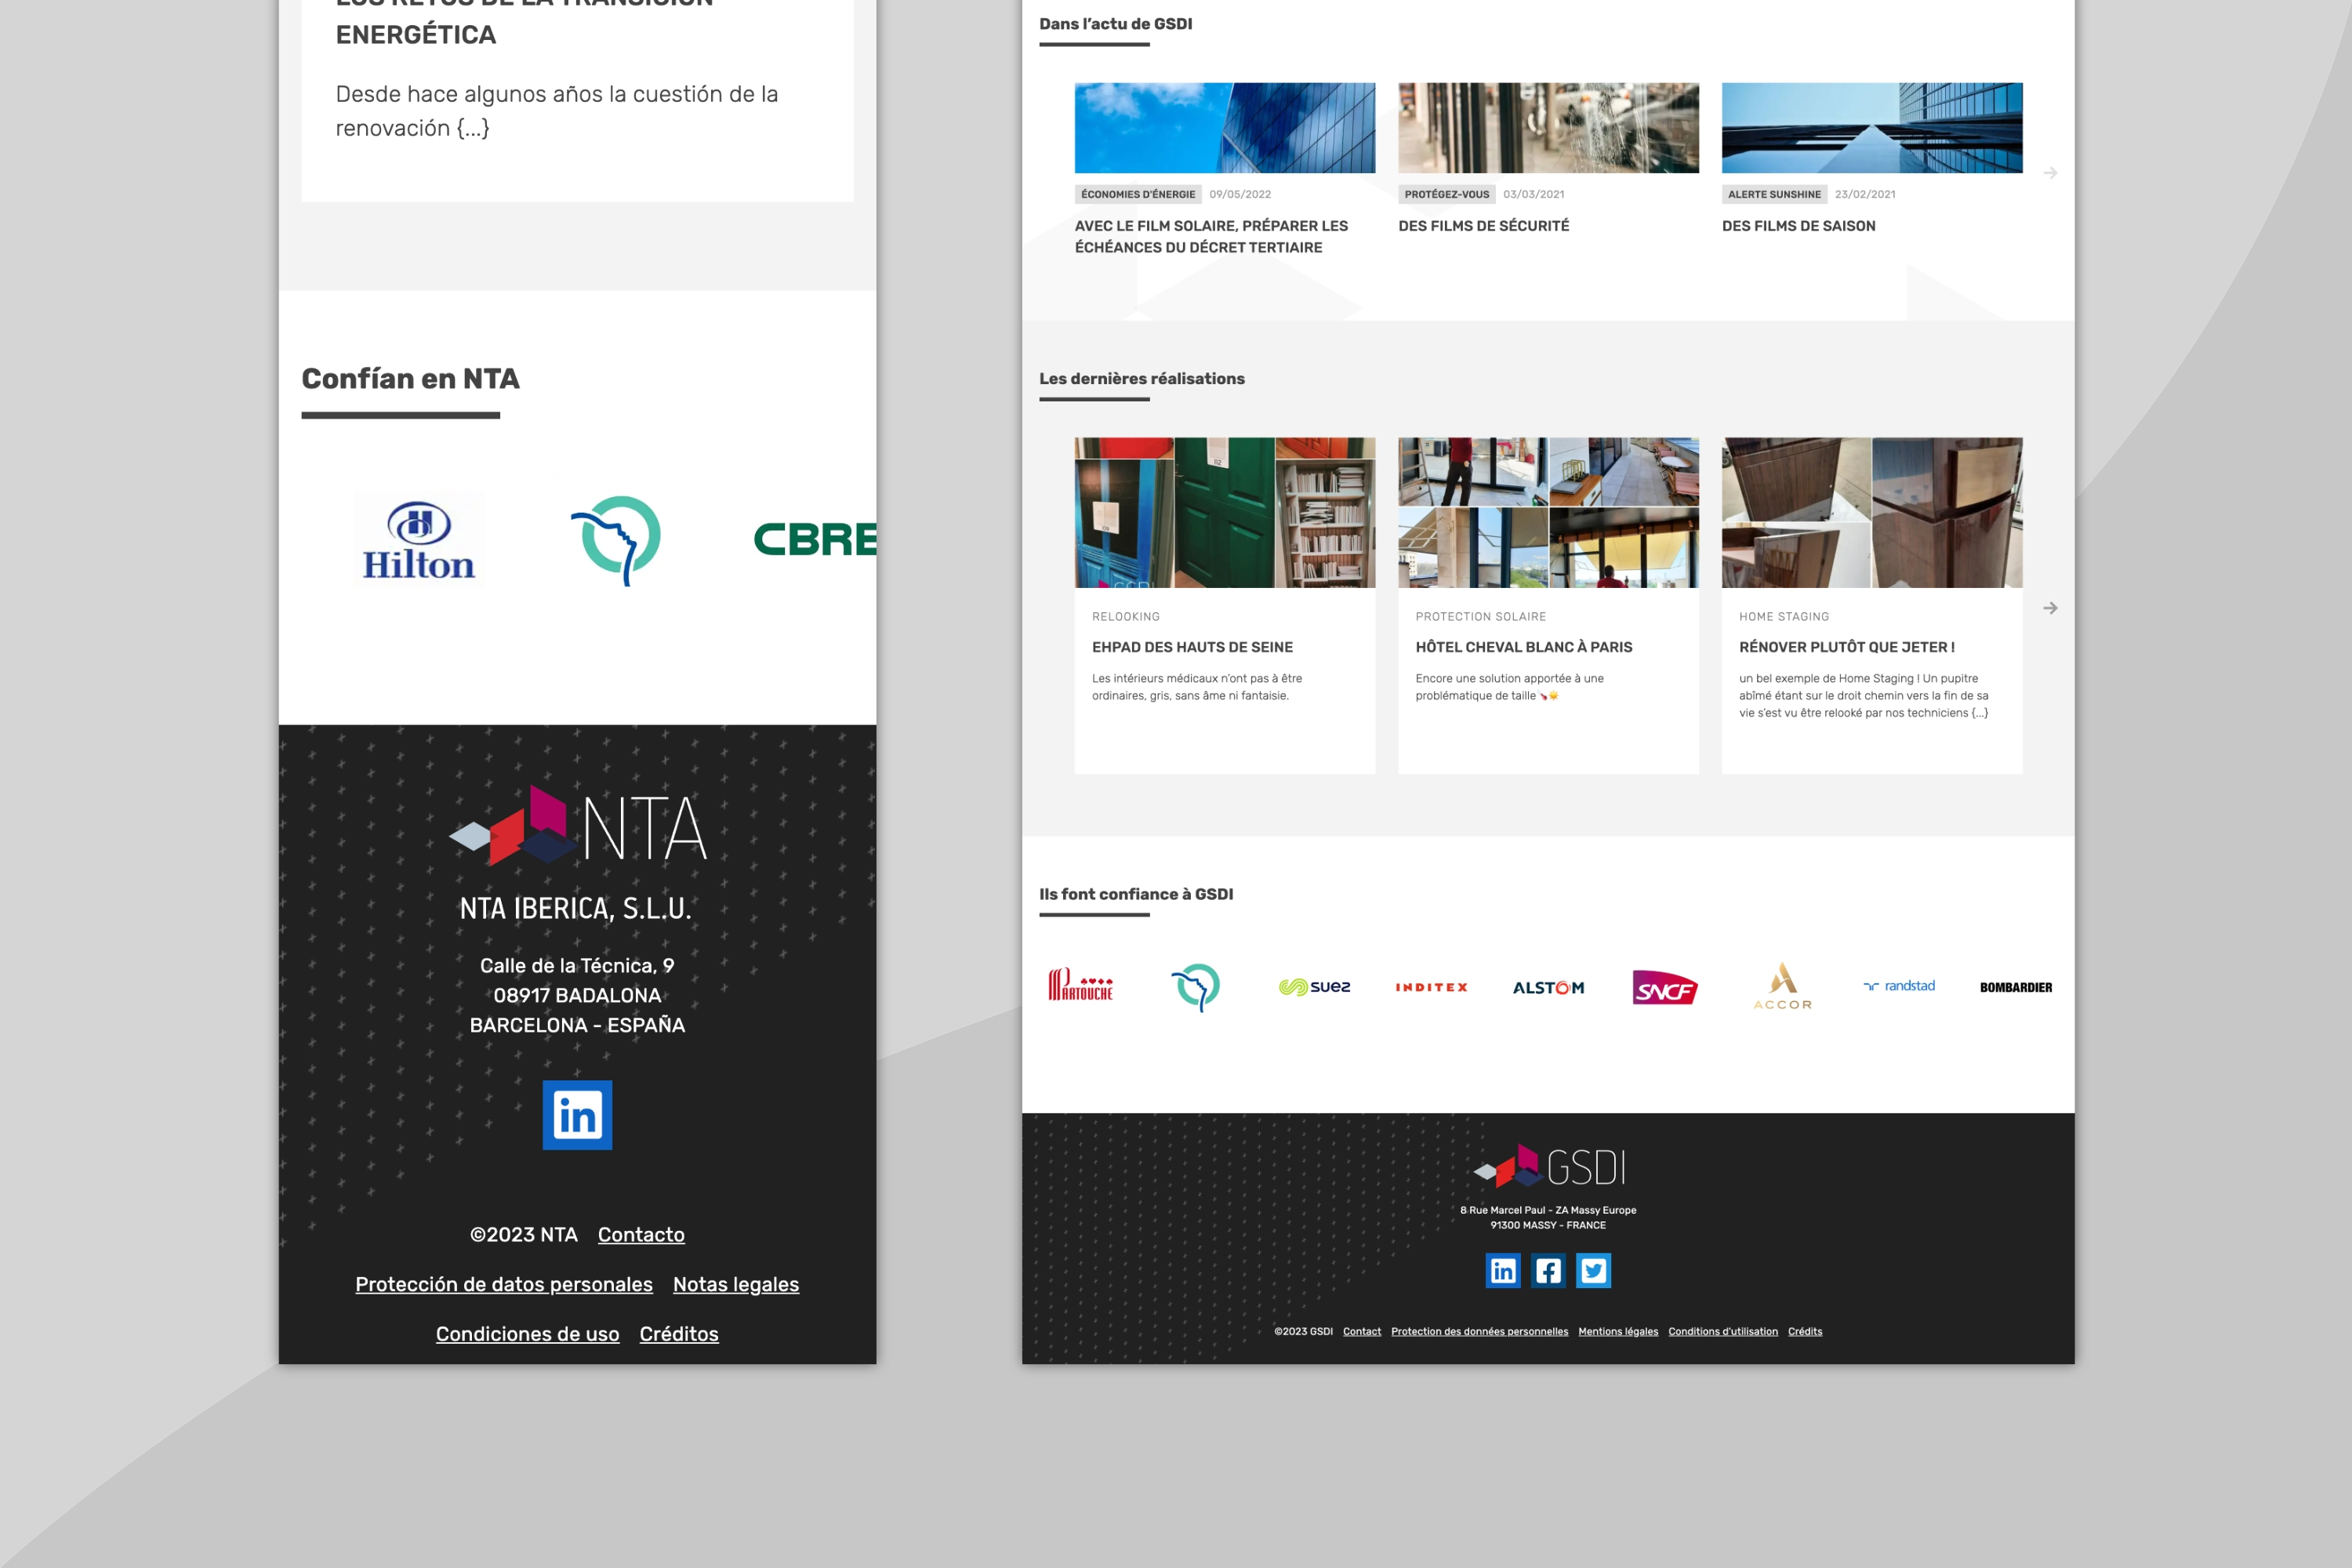Open the Notas legales link
The width and height of the screenshot is (2352, 1568).
[736, 1284]
